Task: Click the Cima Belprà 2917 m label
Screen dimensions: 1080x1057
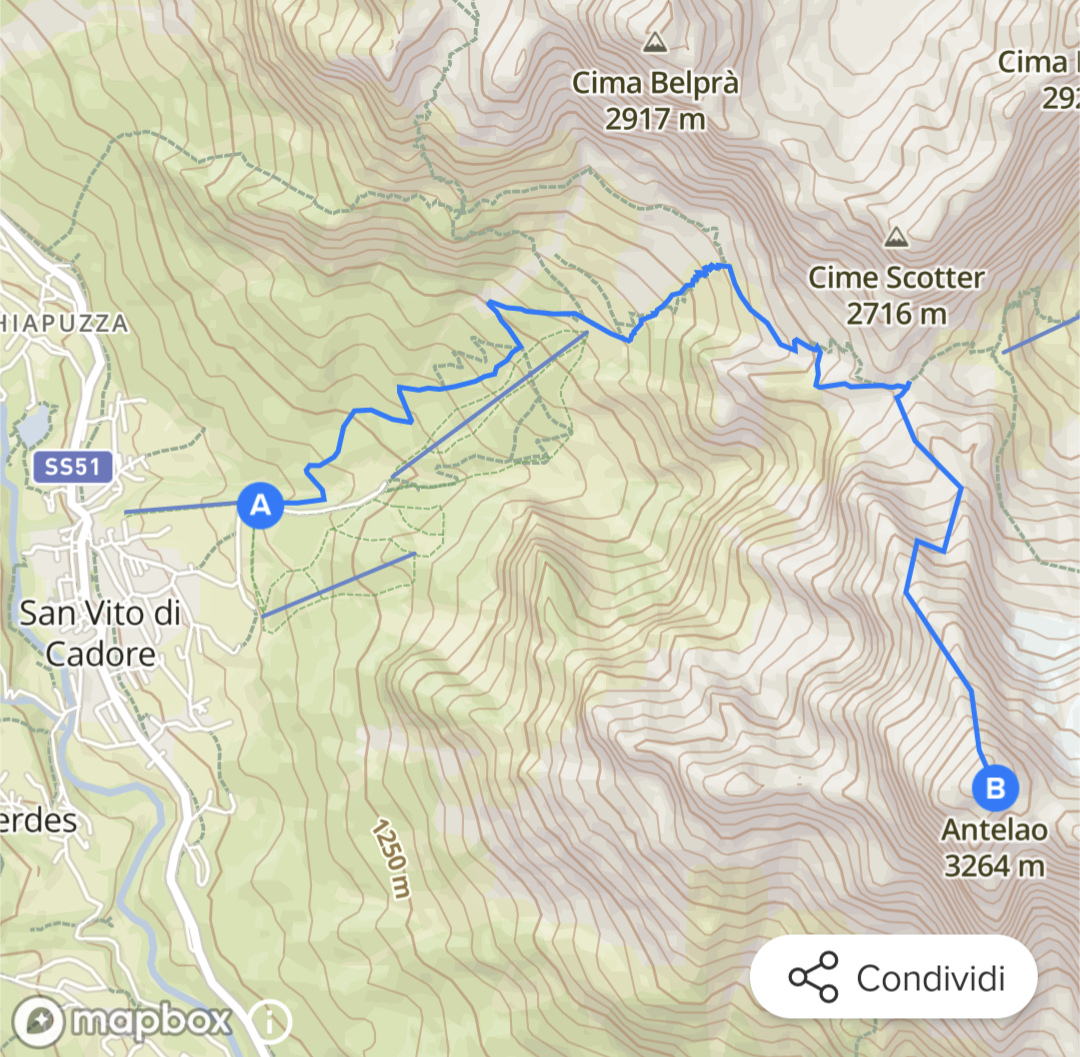Action: [655, 101]
